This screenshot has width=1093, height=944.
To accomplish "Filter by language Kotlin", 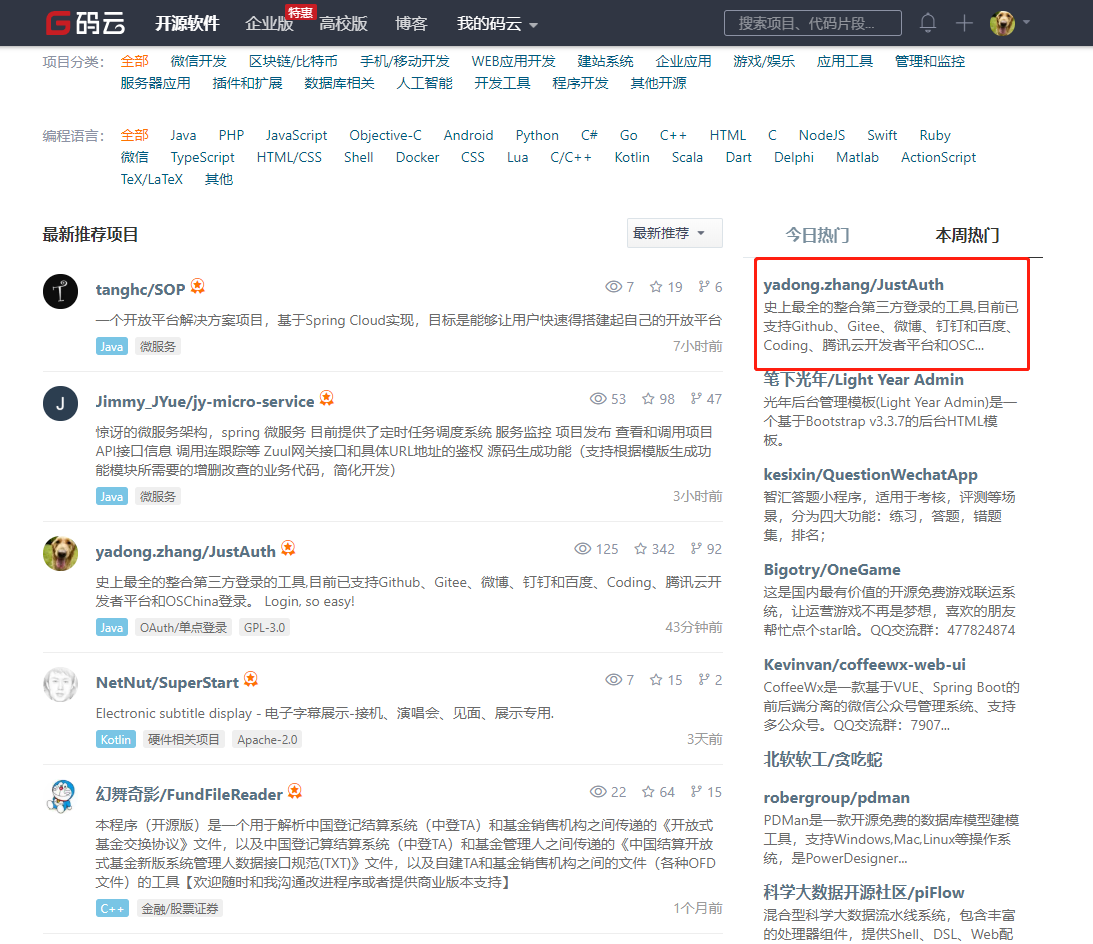I will pos(632,158).
